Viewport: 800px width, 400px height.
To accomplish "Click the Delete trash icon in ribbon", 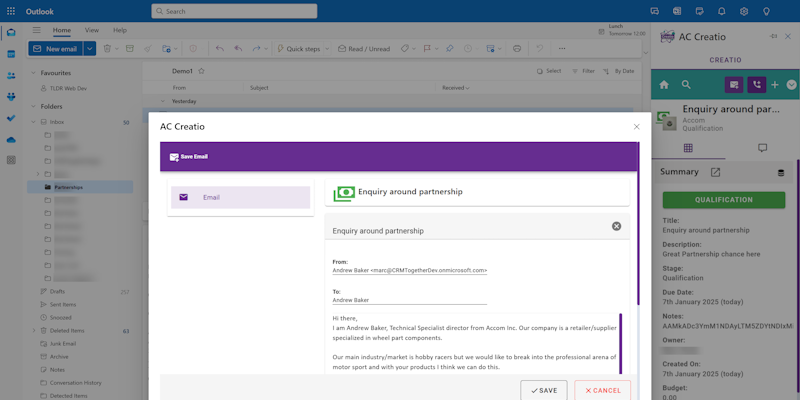I will [x=107, y=48].
